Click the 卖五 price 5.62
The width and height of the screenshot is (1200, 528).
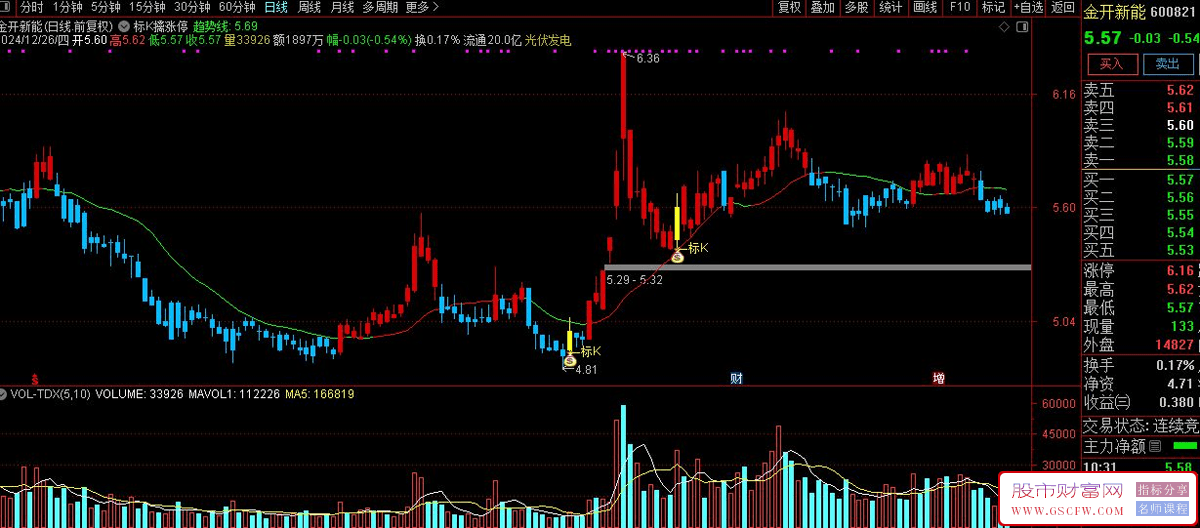[x=1180, y=89]
